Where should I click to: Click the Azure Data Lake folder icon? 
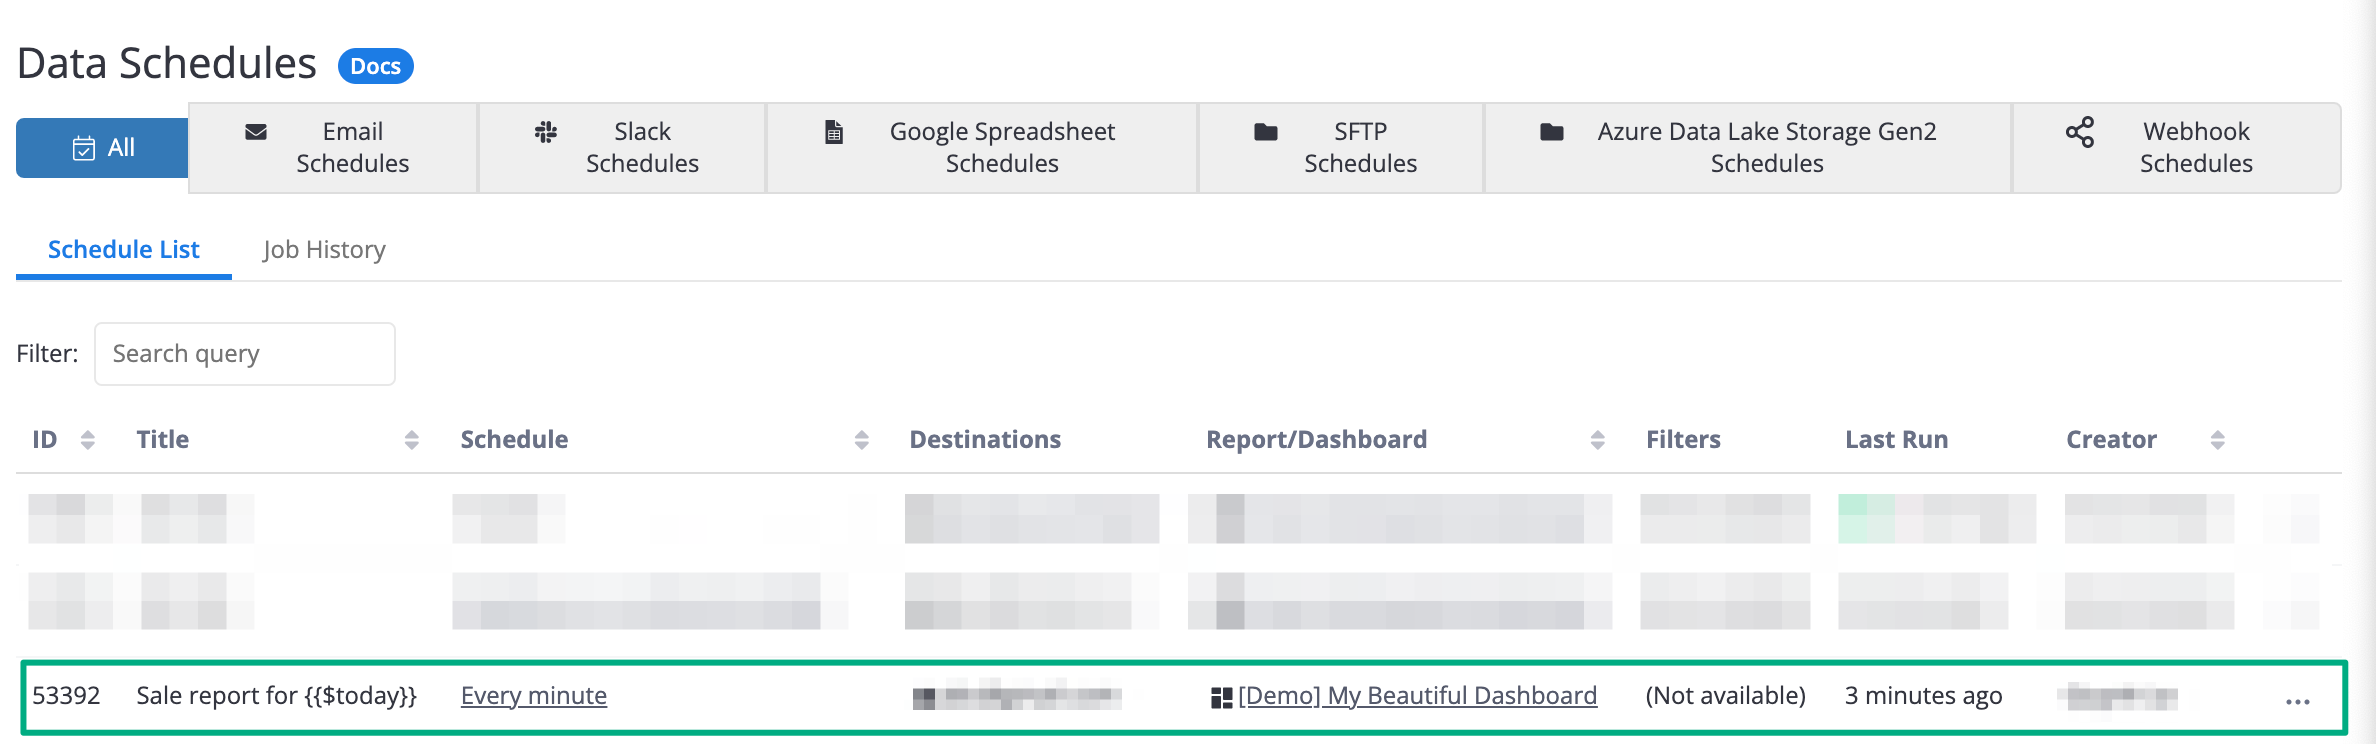tap(1552, 132)
